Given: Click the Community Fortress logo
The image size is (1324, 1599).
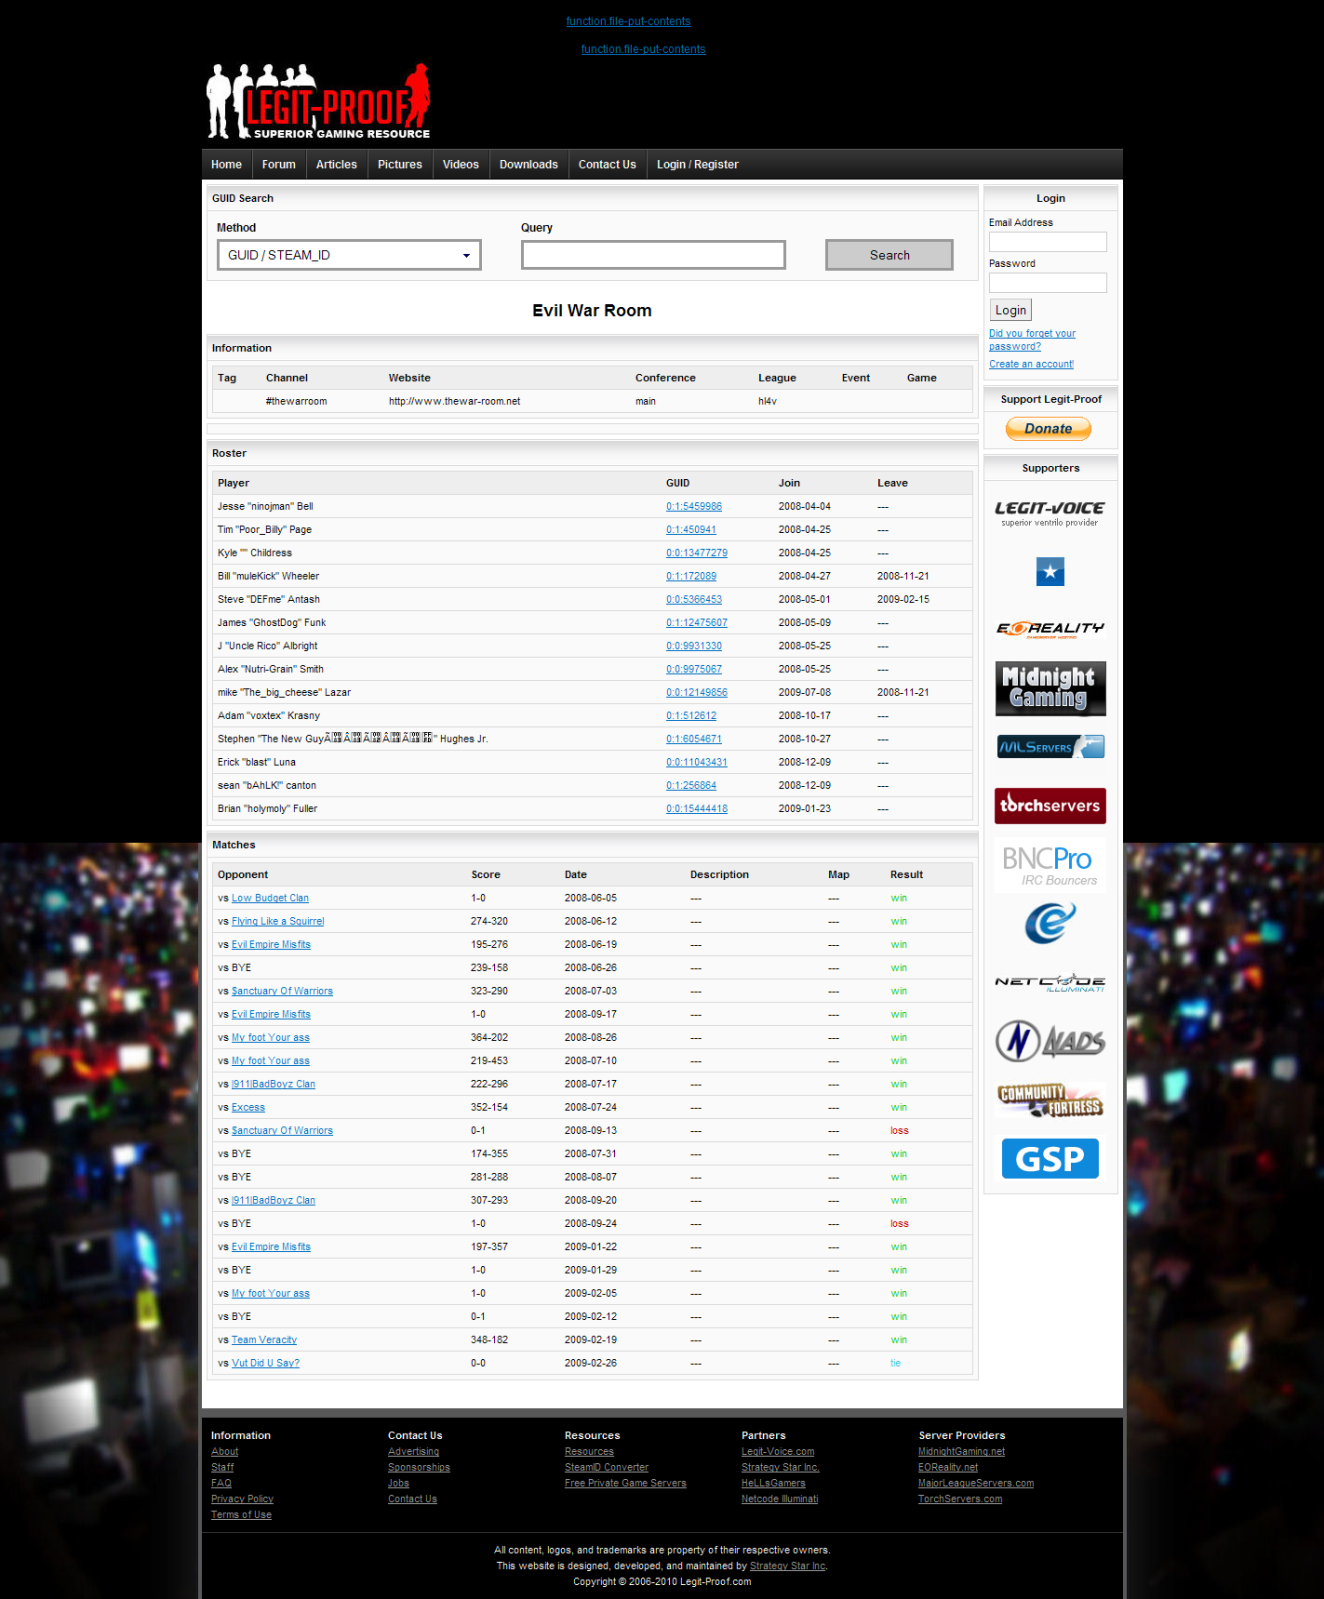Looking at the screenshot, I should tap(1049, 1099).
